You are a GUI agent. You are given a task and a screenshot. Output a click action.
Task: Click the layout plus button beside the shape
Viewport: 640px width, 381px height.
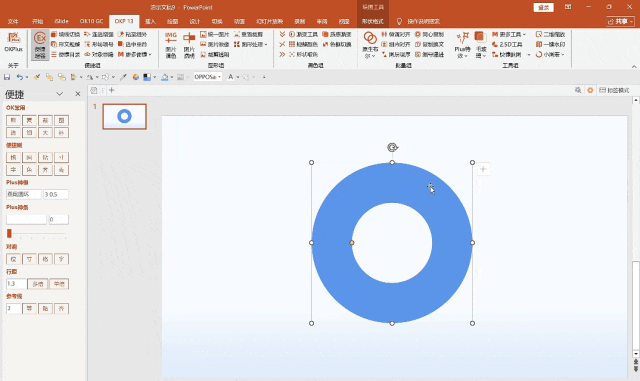coord(483,169)
